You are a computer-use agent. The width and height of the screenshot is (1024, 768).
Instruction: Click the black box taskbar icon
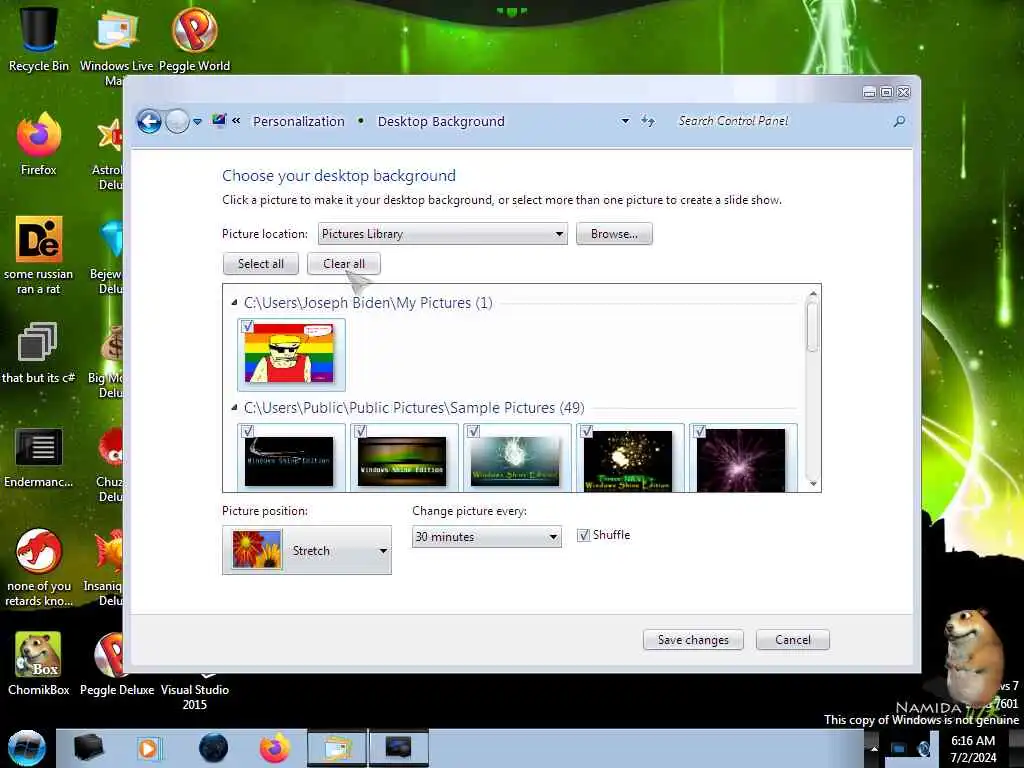pos(88,748)
